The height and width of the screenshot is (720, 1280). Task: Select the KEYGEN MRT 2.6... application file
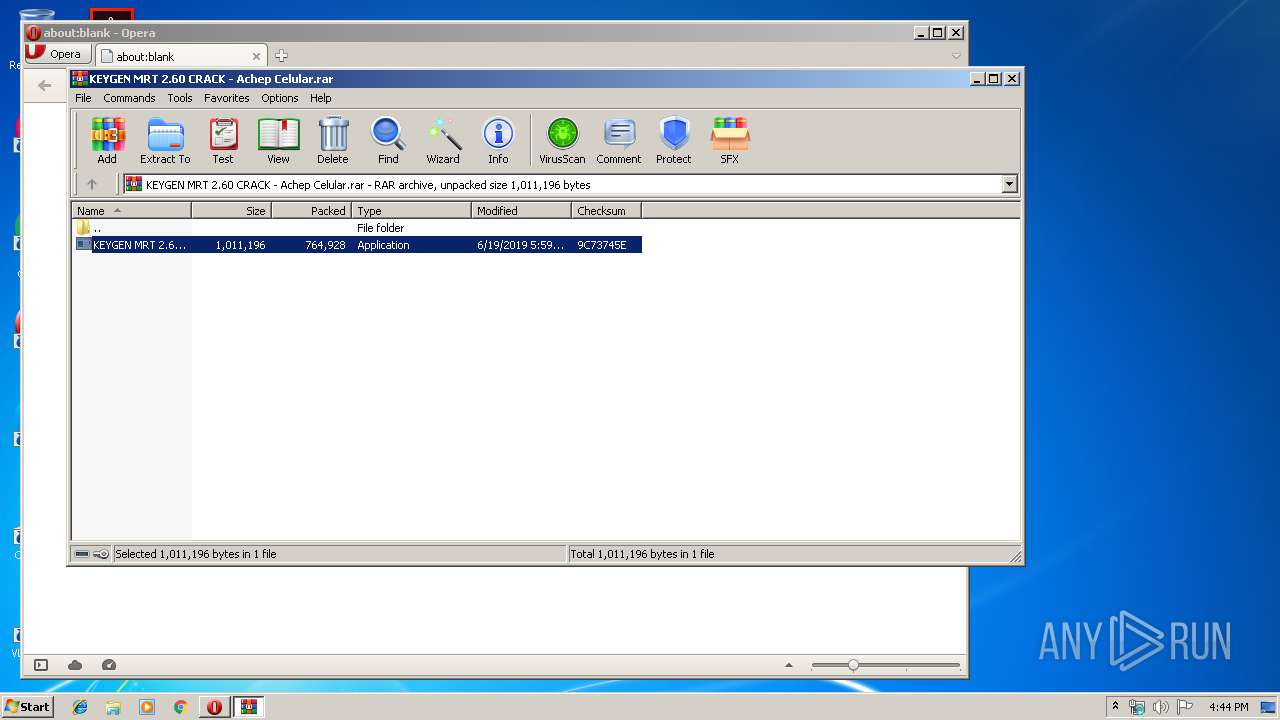pos(357,245)
